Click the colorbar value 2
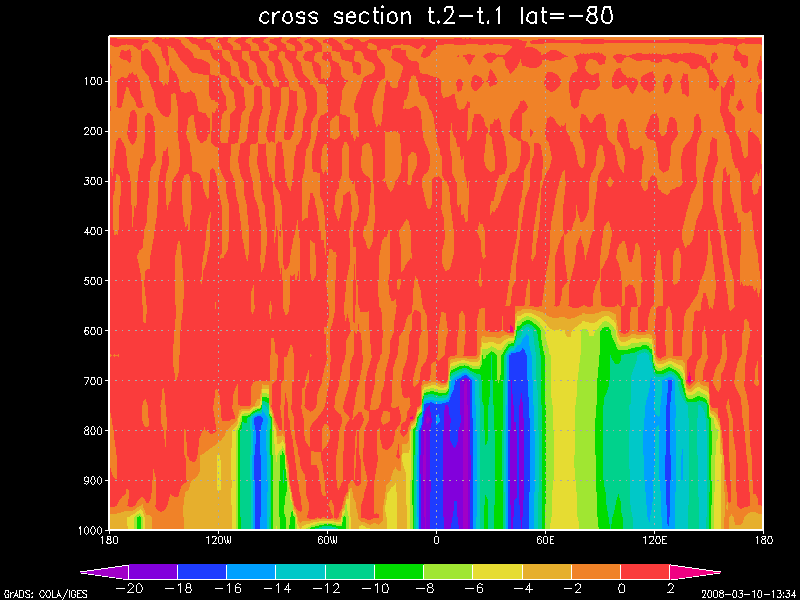800x600 pixels. 670,589
